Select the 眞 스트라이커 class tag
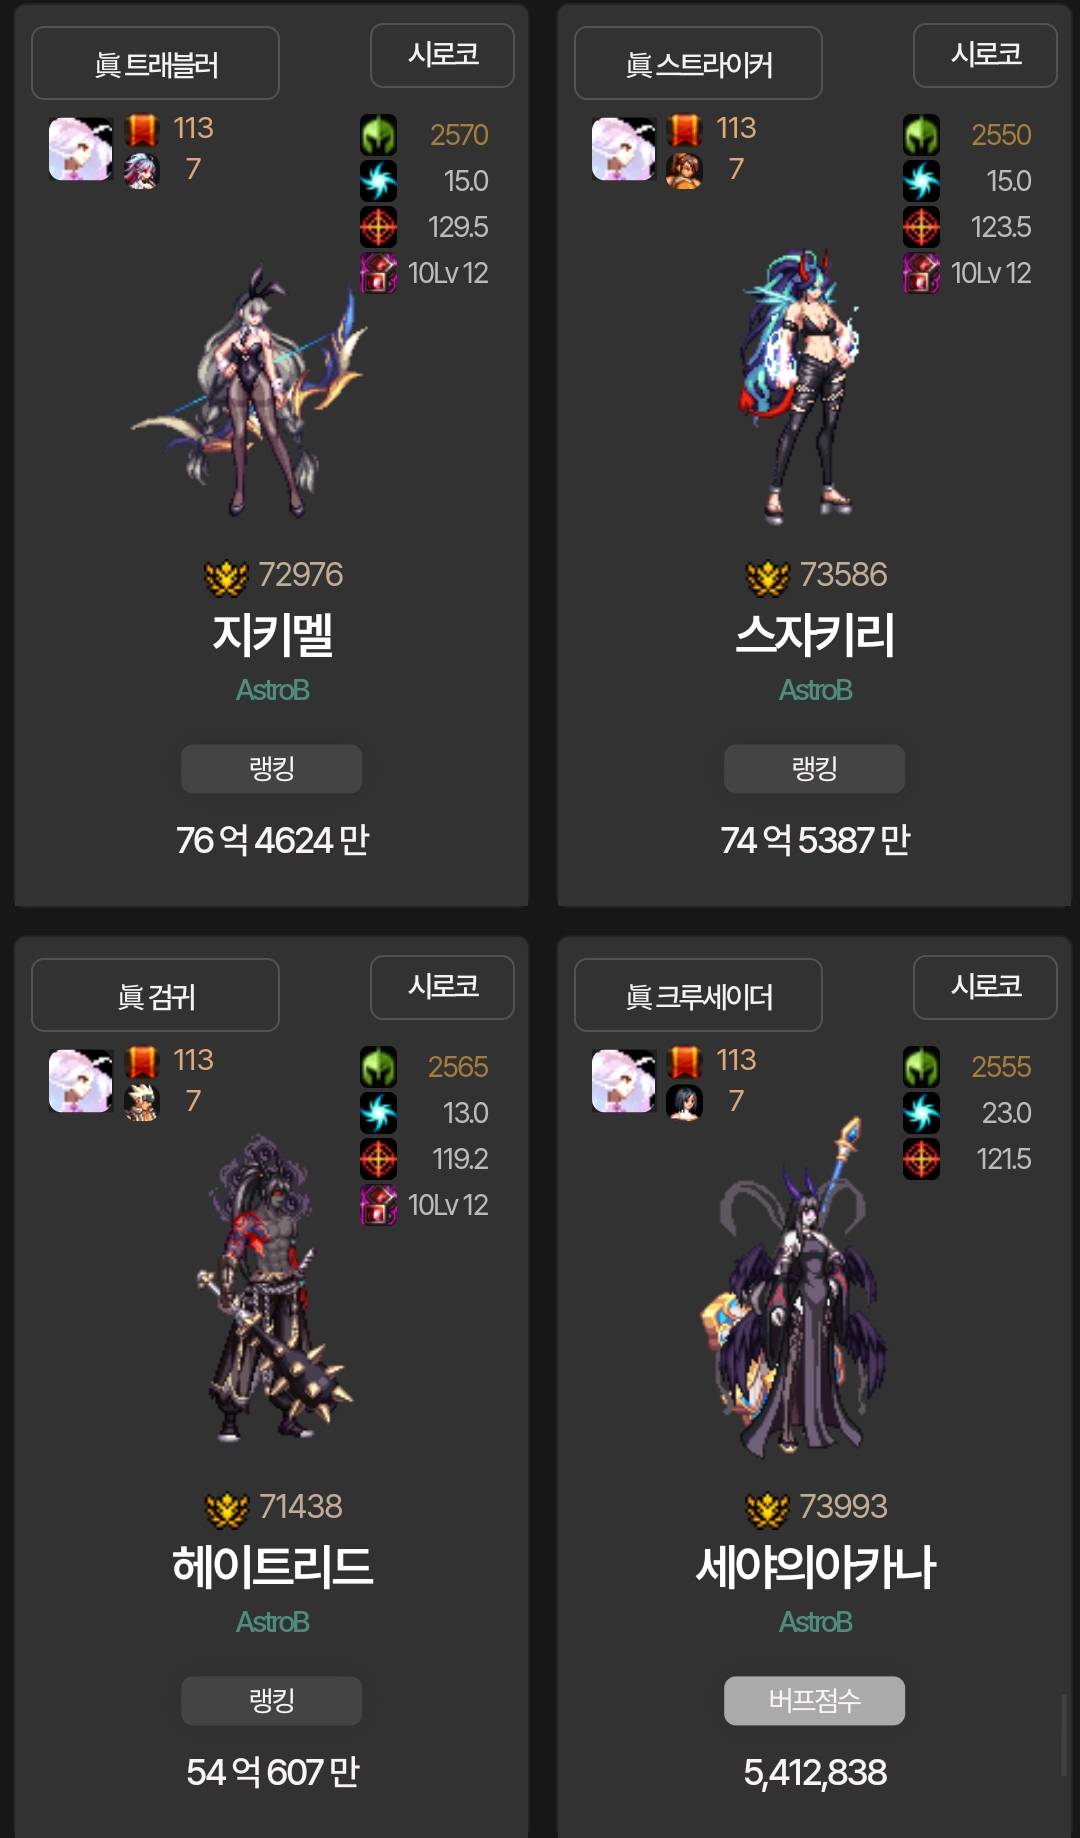This screenshot has height=1838, width=1080. [x=698, y=63]
